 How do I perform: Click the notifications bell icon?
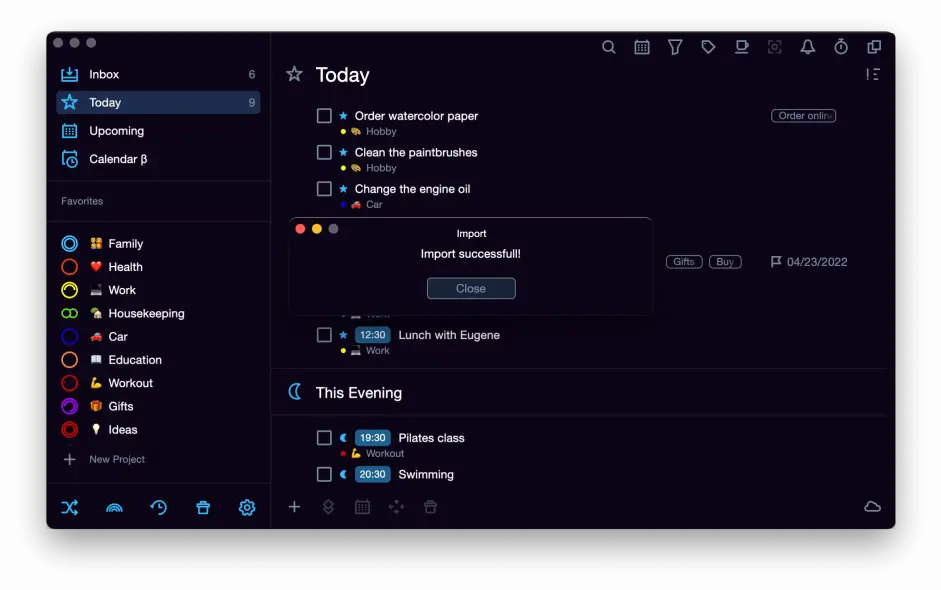(807, 47)
